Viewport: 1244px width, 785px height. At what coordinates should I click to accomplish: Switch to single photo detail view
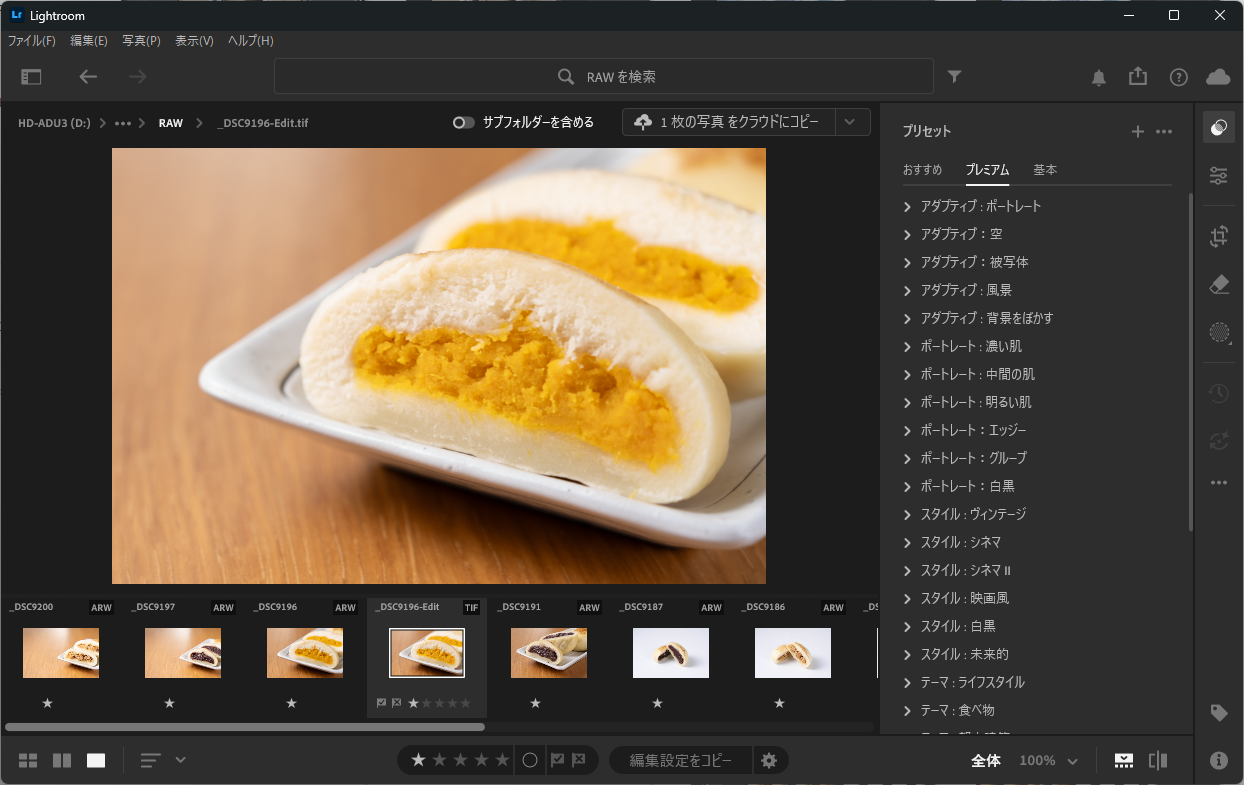(96, 761)
